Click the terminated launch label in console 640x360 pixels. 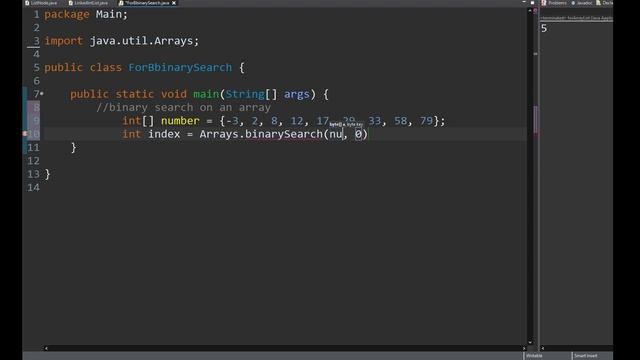click(x=576, y=18)
